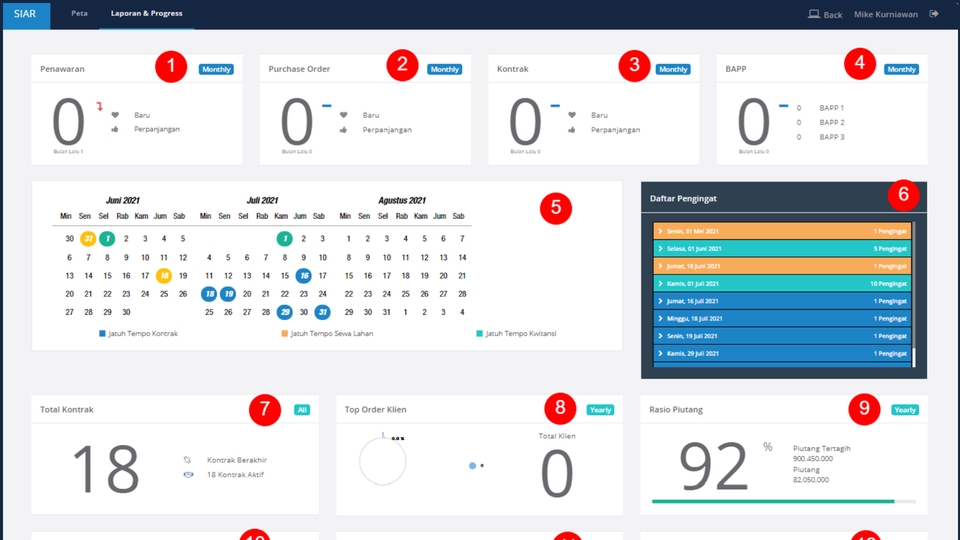The width and height of the screenshot is (960, 540).
Task: Click the Monthly badge on Penawaran card
Action: tap(216, 69)
